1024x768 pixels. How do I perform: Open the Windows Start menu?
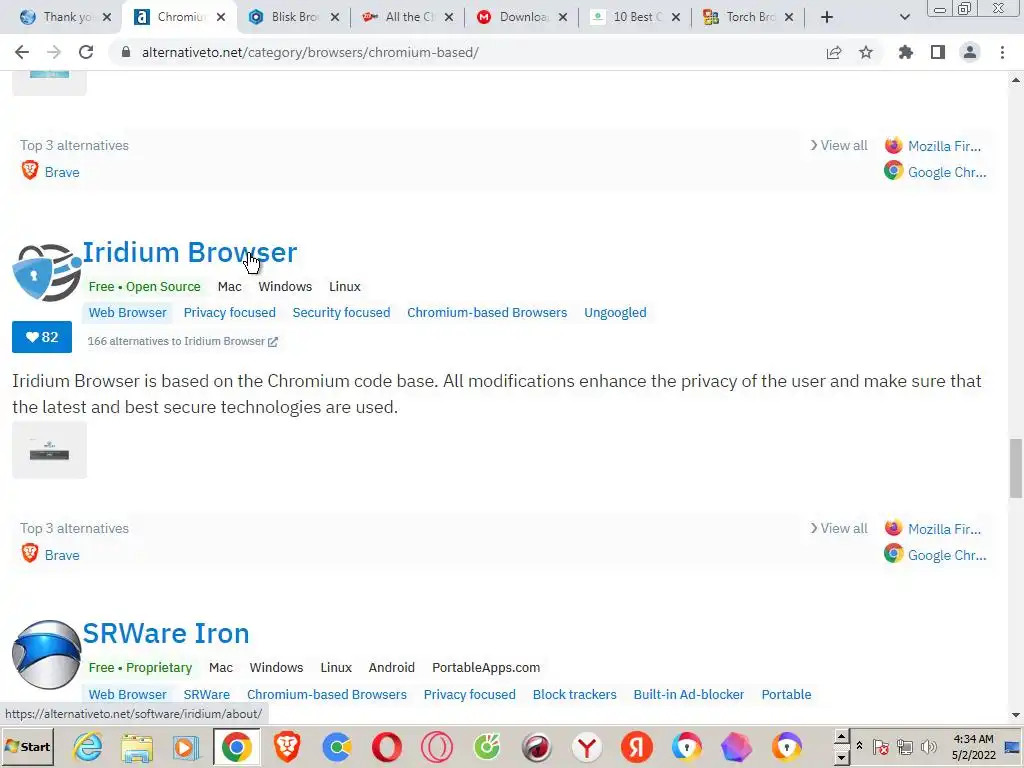(27, 746)
